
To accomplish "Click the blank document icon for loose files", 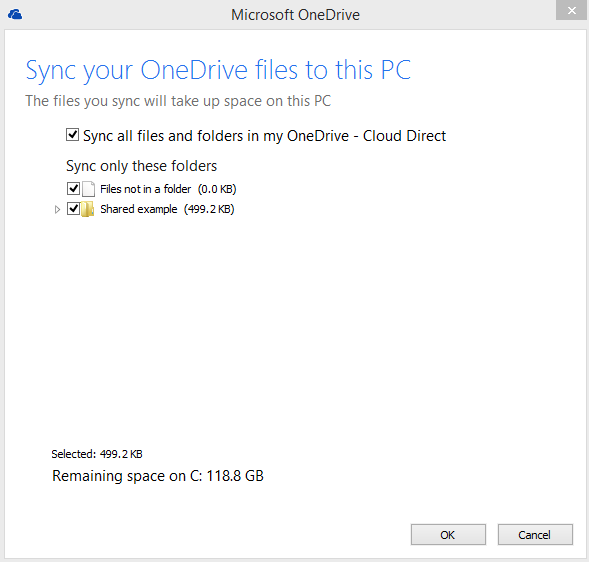I will pyautogui.click(x=88, y=189).
